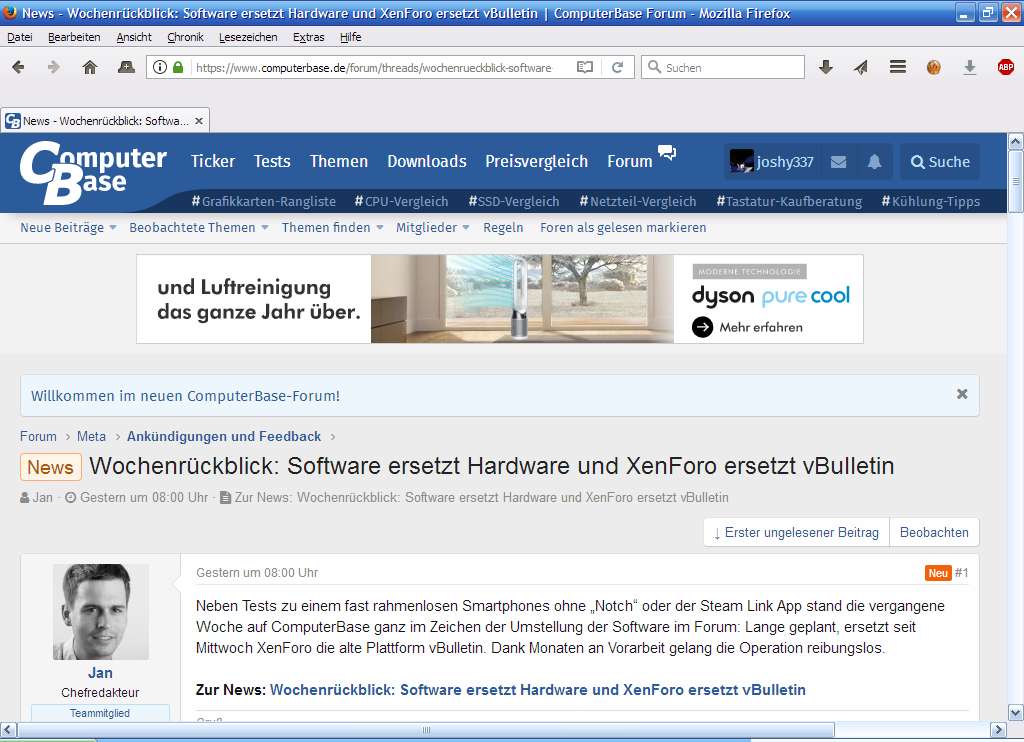Click the clock icon next to Gestern

click(71, 498)
